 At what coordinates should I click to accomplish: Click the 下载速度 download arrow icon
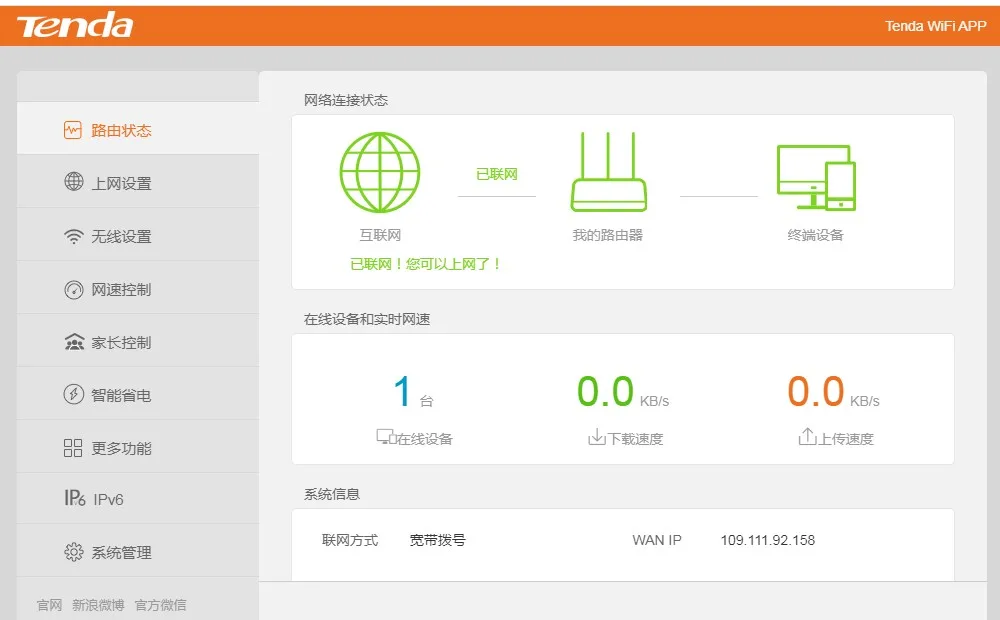(x=596, y=437)
